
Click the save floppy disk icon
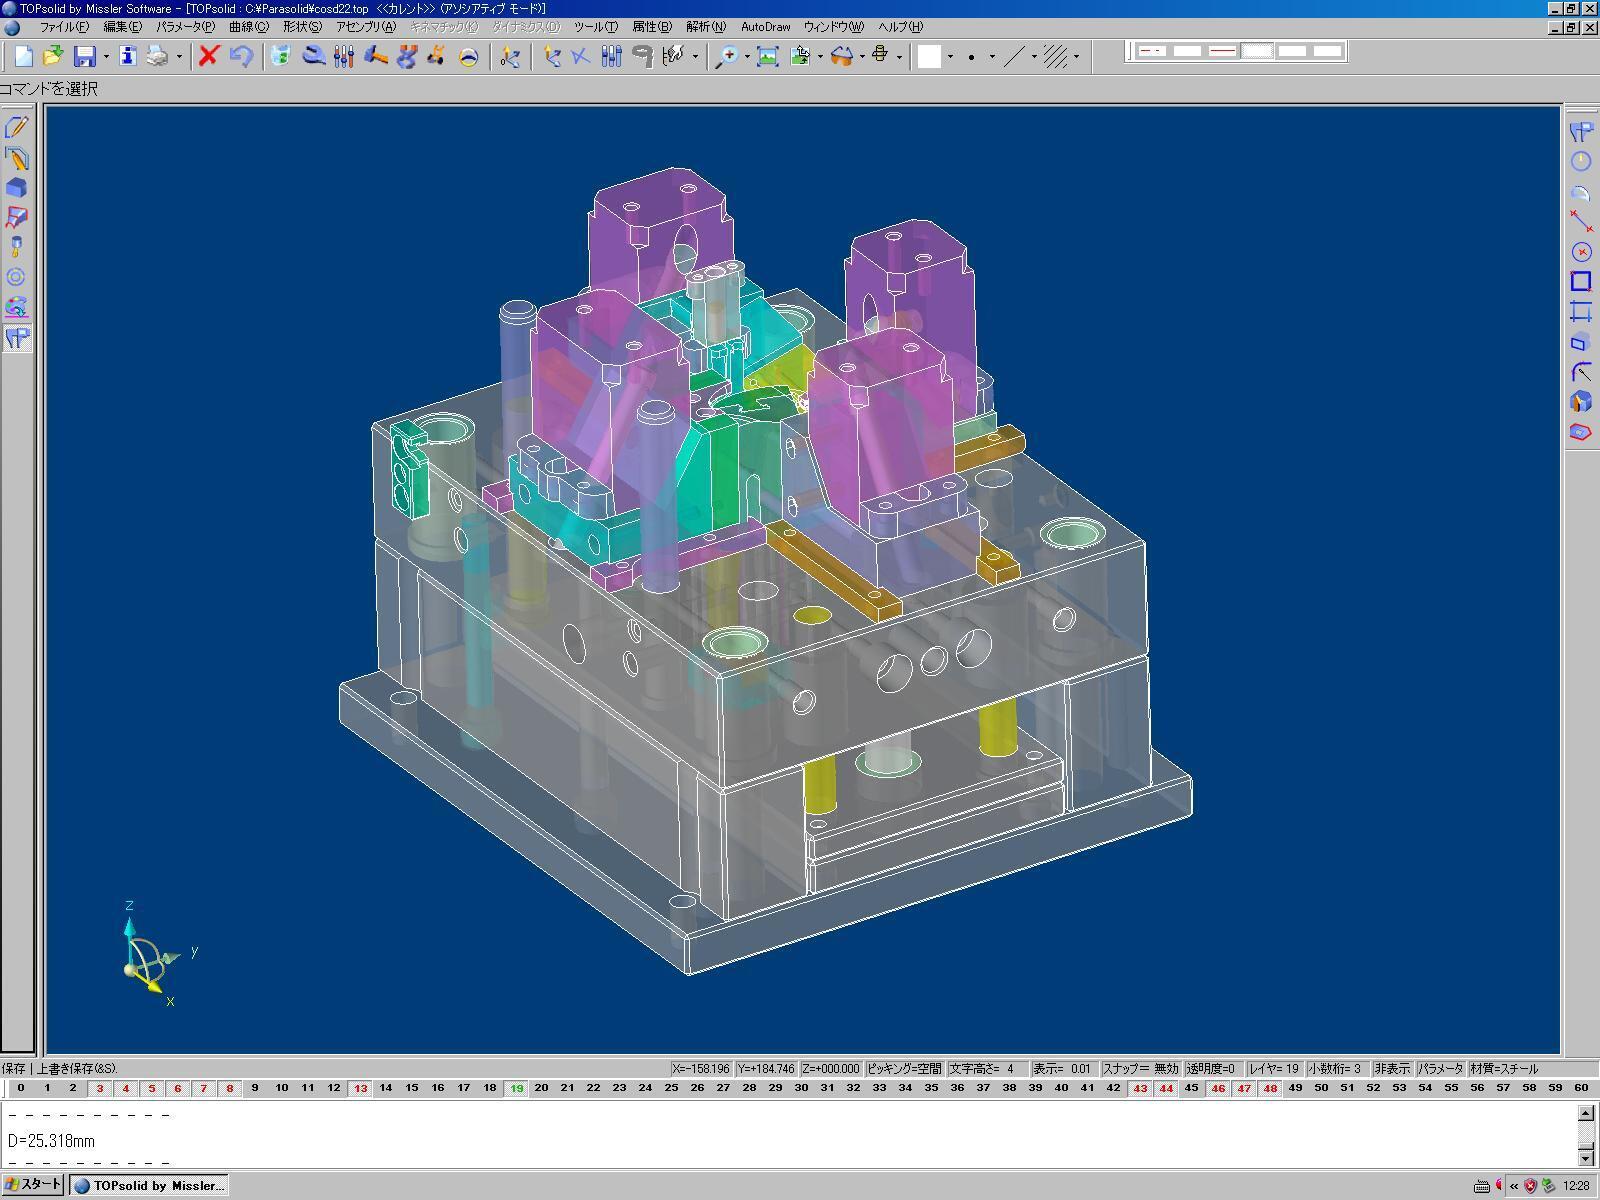(x=85, y=56)
